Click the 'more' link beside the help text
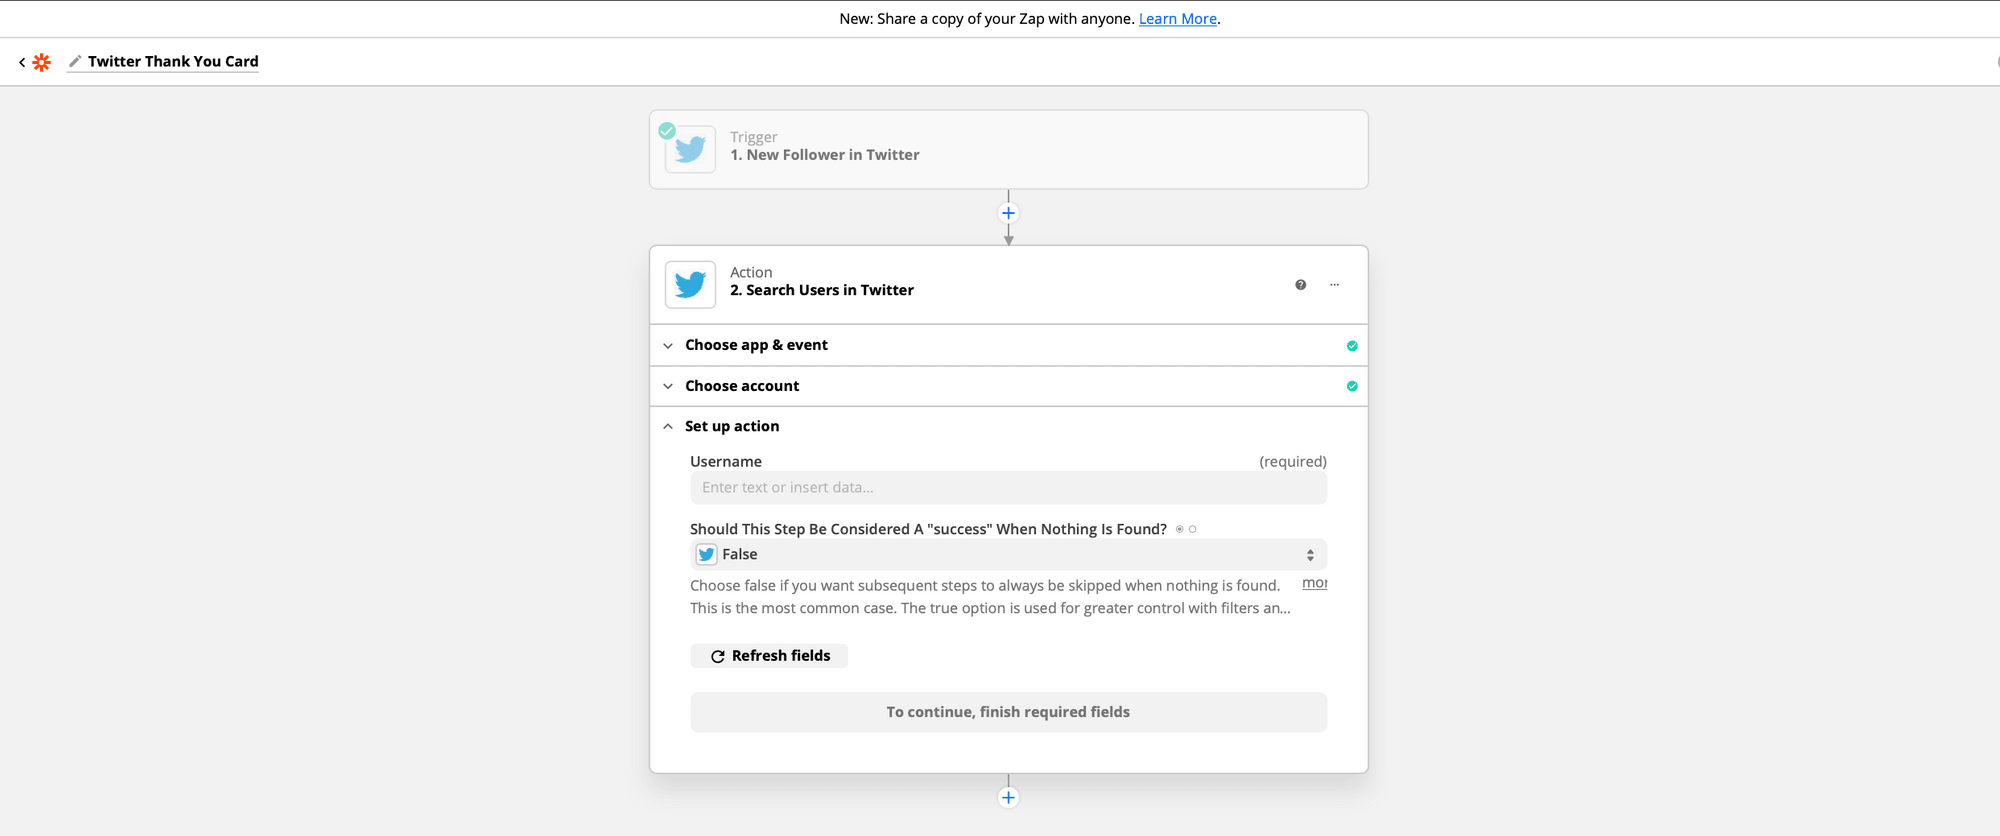 point(1314,583)
